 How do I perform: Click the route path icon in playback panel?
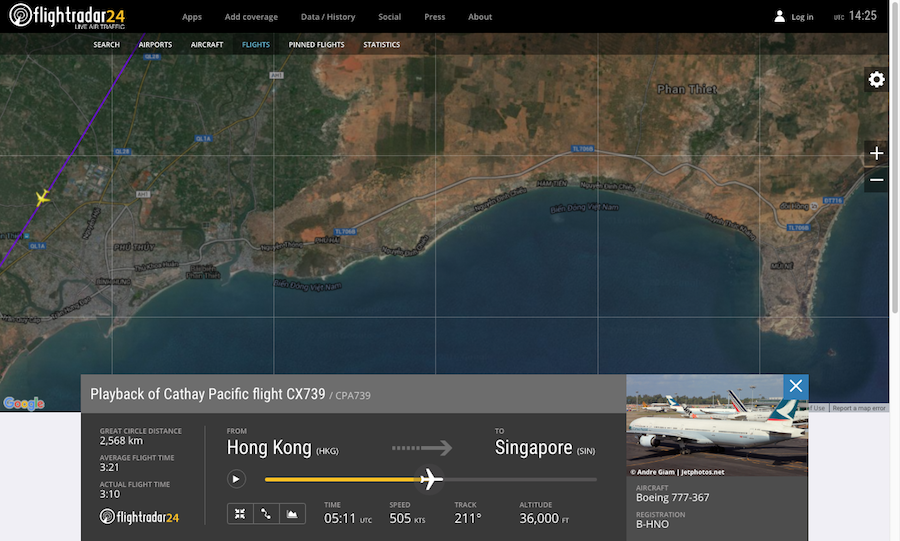266,513
